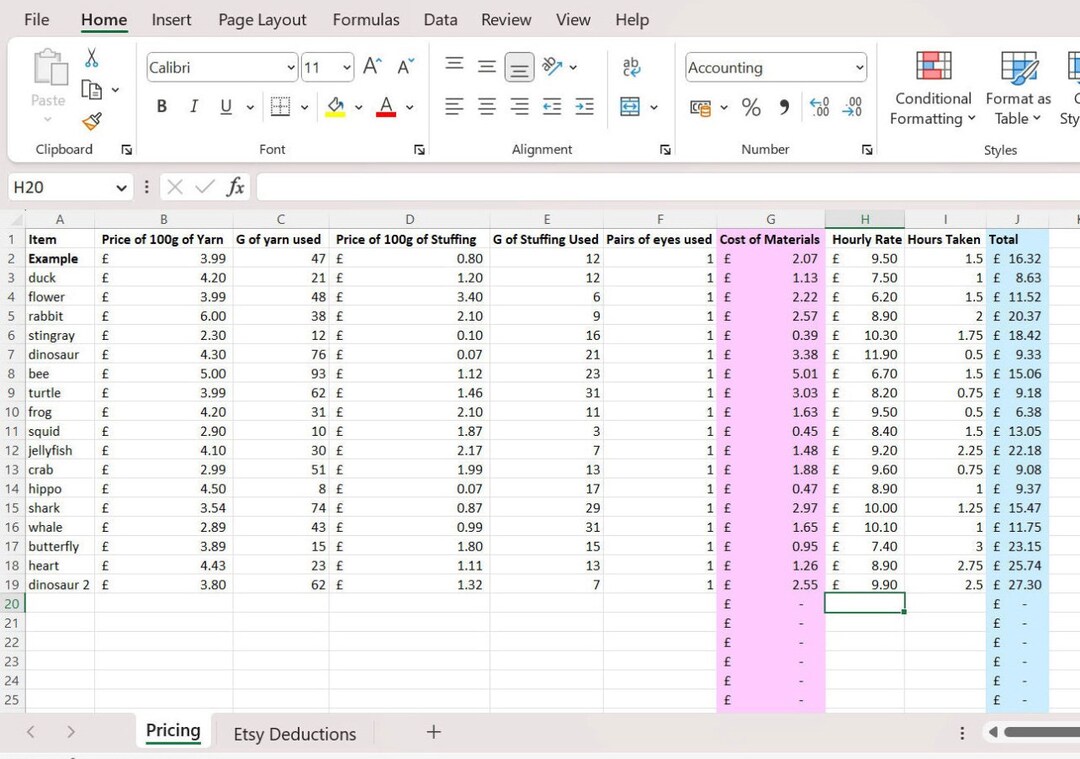This screenshot has width=1080, height=759.
Task: Open the Etsy Deductions sheet tab
Action: [x=294, y=733]
